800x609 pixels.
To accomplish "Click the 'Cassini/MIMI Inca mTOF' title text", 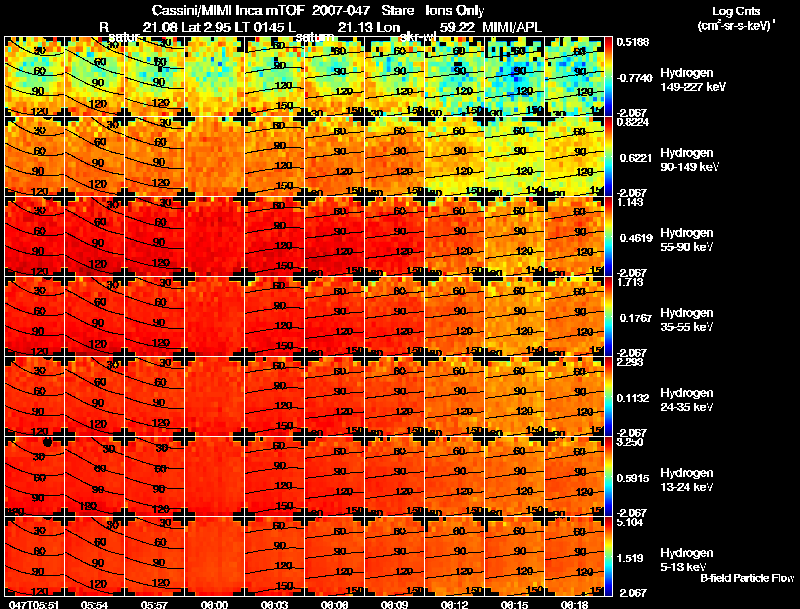I will 228,10.
